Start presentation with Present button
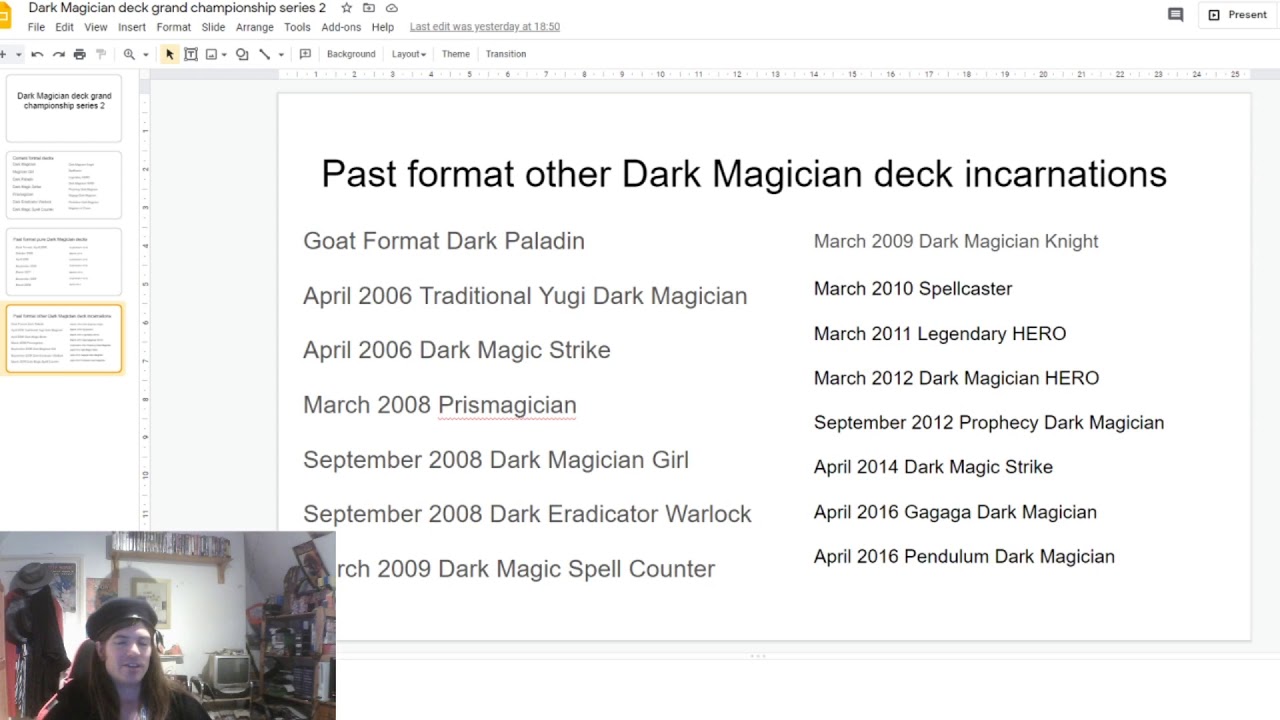1280x720 pixels. [x=1238, y=14]
